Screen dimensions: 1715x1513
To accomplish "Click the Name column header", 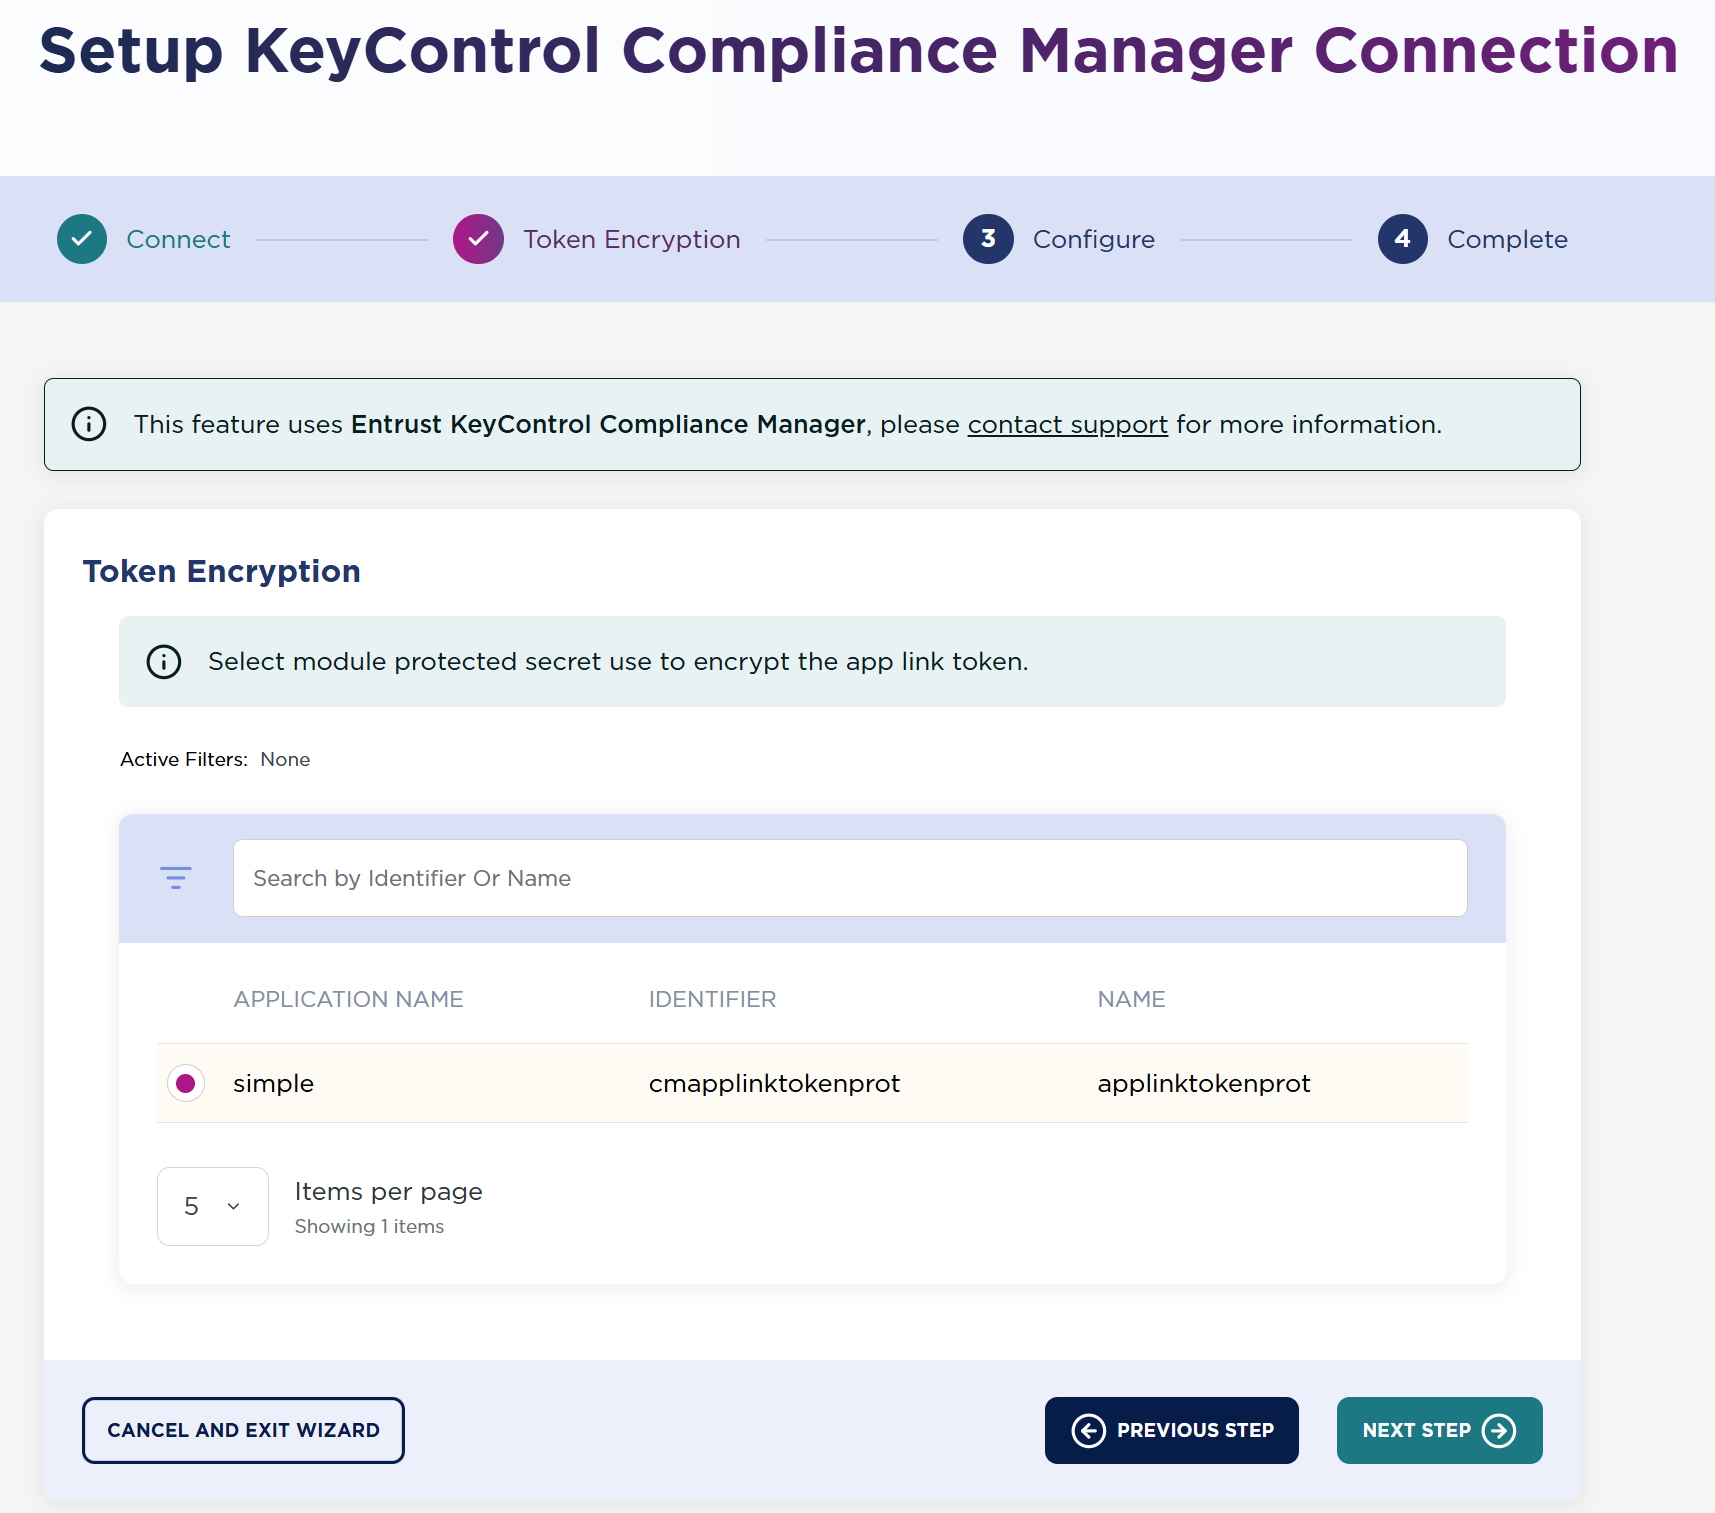I will (x=1131, y=999).
